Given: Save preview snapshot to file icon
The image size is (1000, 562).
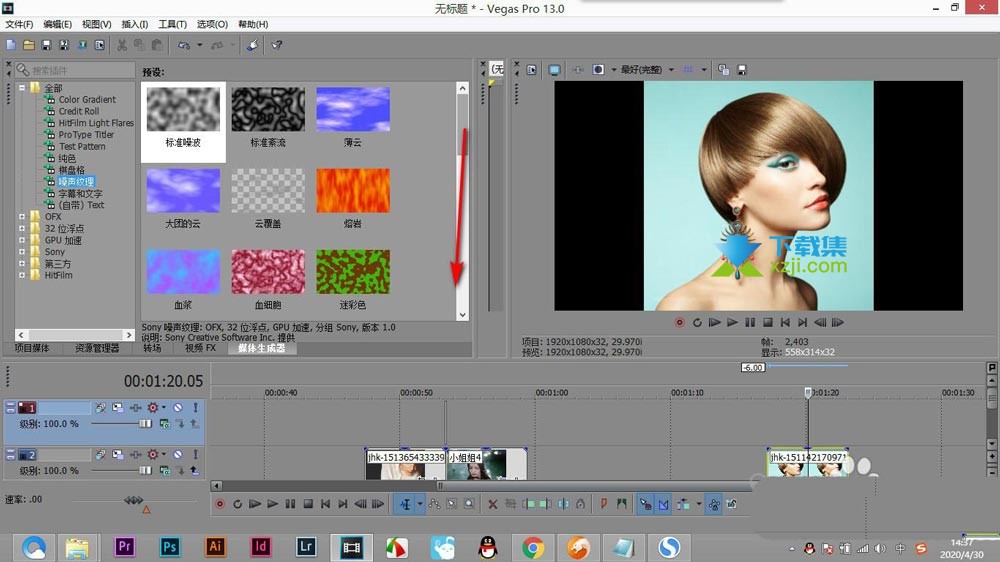Looking at the screenshot, I should (x=742, y=70).
